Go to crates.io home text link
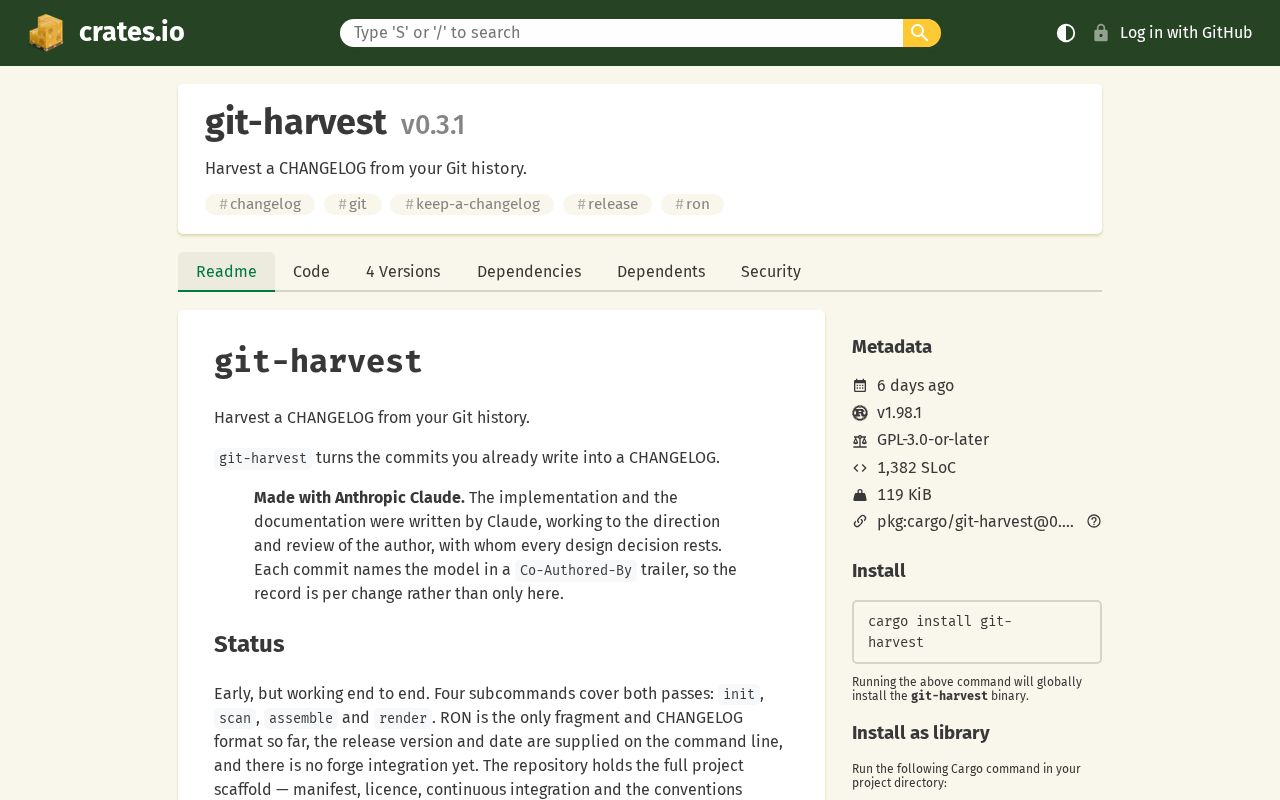 point(132,32)
